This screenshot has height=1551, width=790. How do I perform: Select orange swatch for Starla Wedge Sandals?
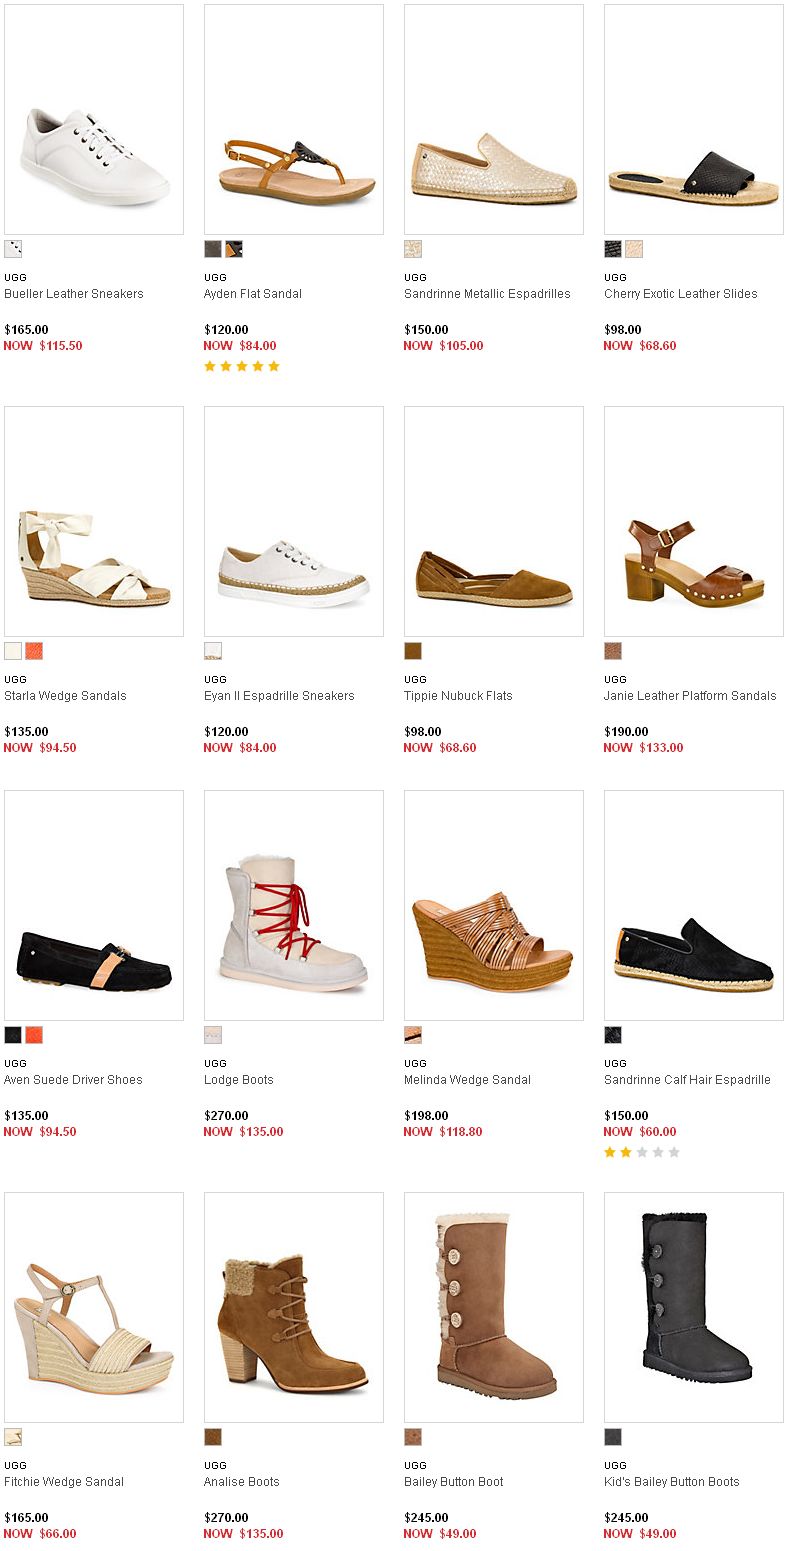[34, 651]
